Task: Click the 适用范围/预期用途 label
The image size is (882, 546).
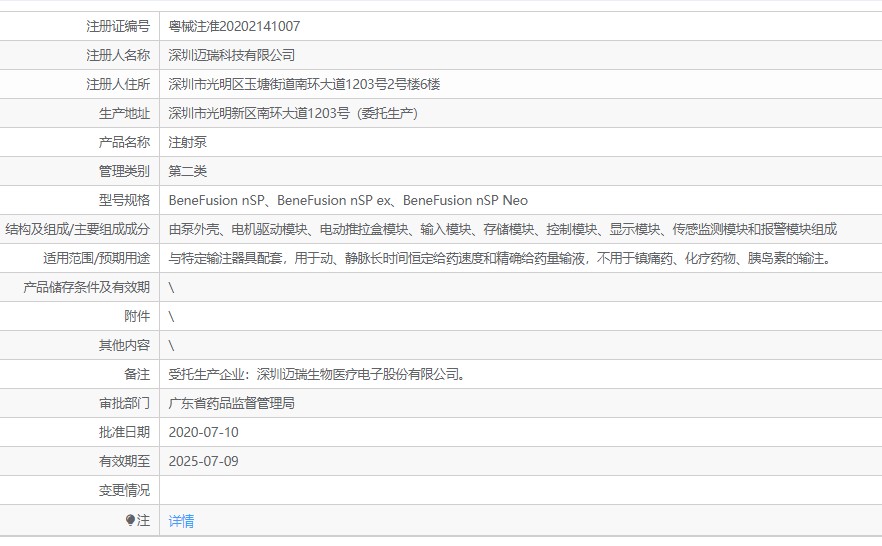Action: [x=97, y=259]
